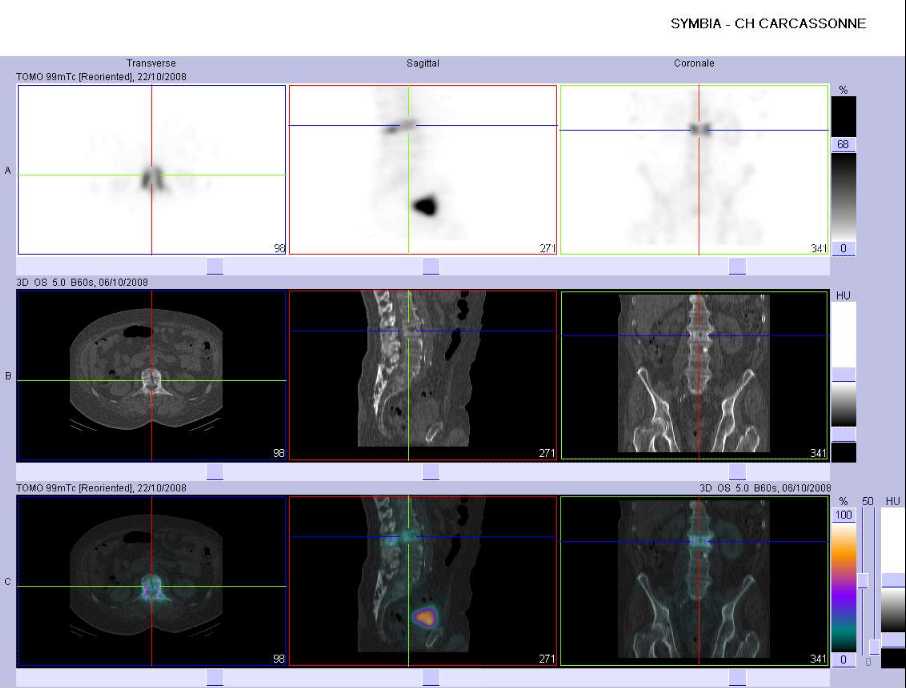Click slice number 98 in row A transverse
906x688 pixels.
click(x=279, y=248)
